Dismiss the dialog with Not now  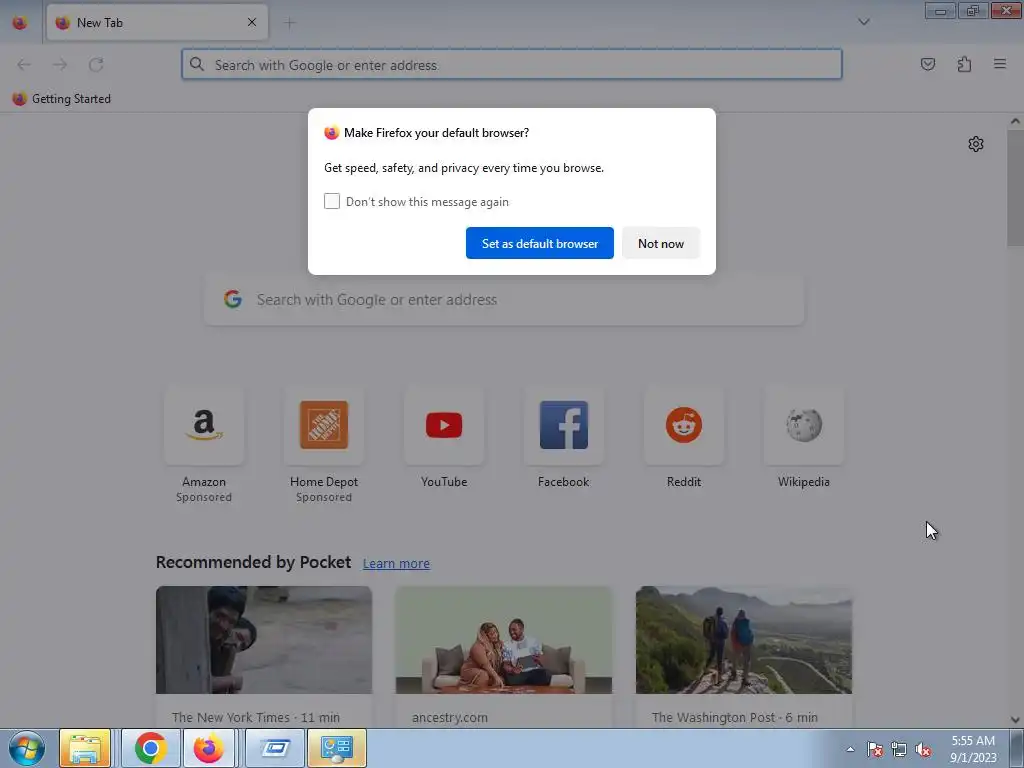point(661,243)
